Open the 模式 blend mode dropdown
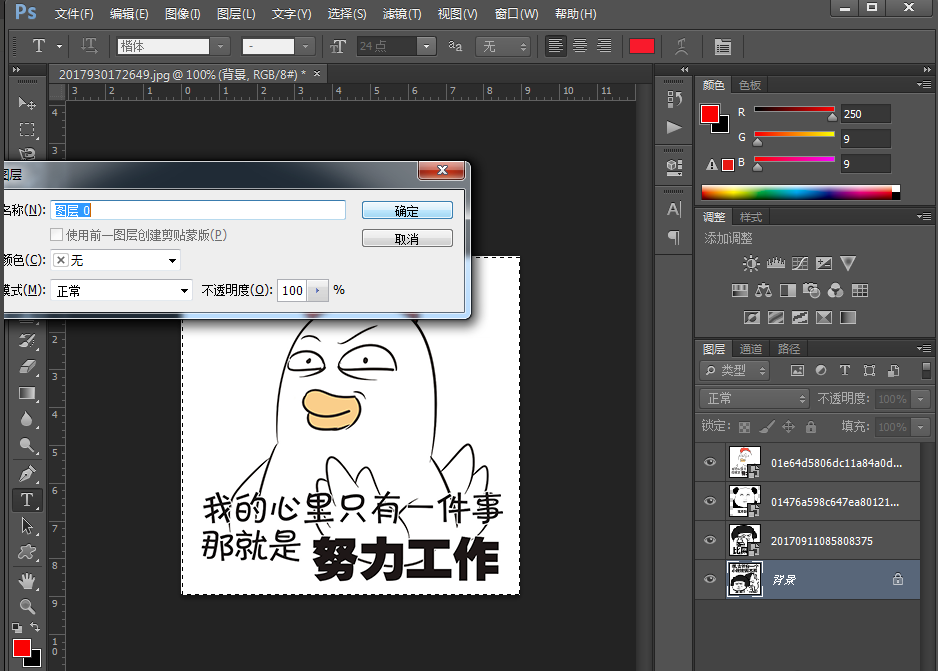This screenshot has height=671, width=938. [x=120, y=290]
